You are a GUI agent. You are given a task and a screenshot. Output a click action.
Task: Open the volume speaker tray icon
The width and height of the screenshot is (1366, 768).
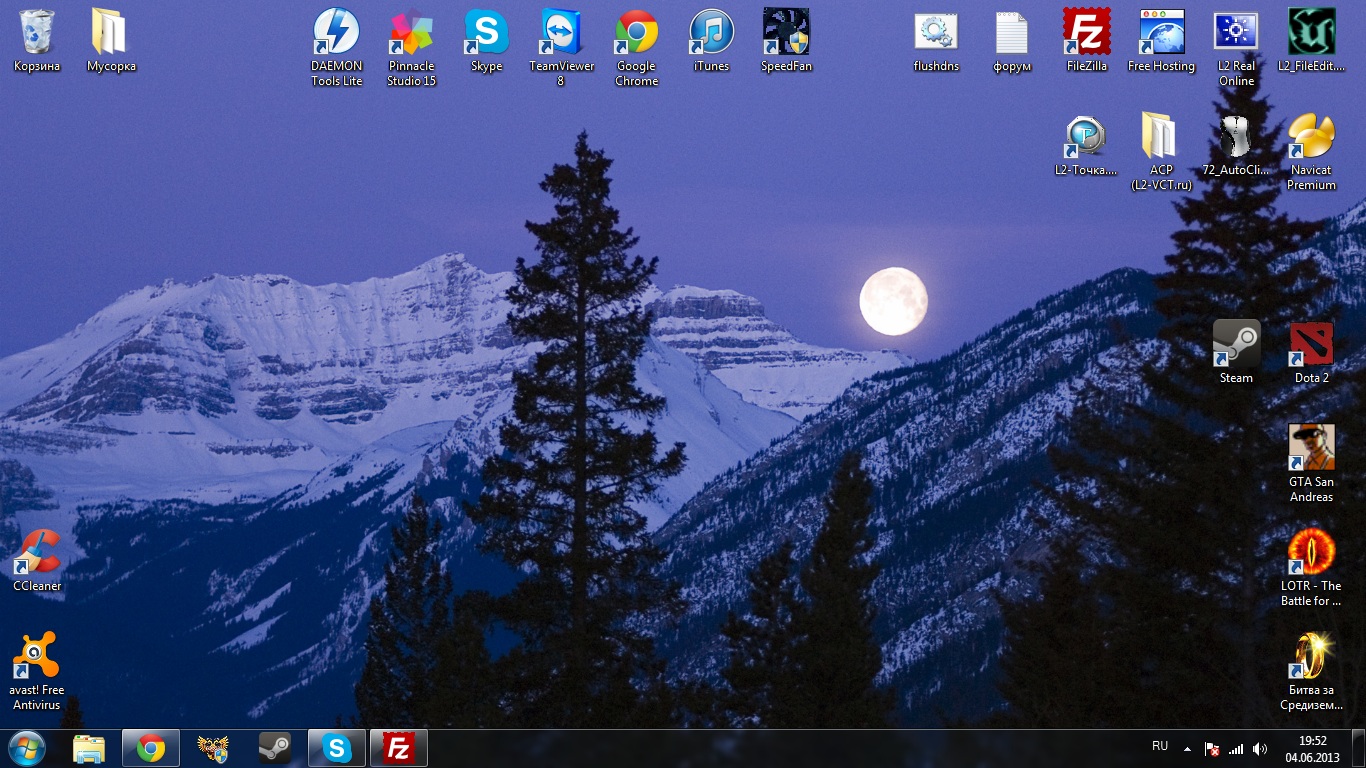pos(1260,748)
